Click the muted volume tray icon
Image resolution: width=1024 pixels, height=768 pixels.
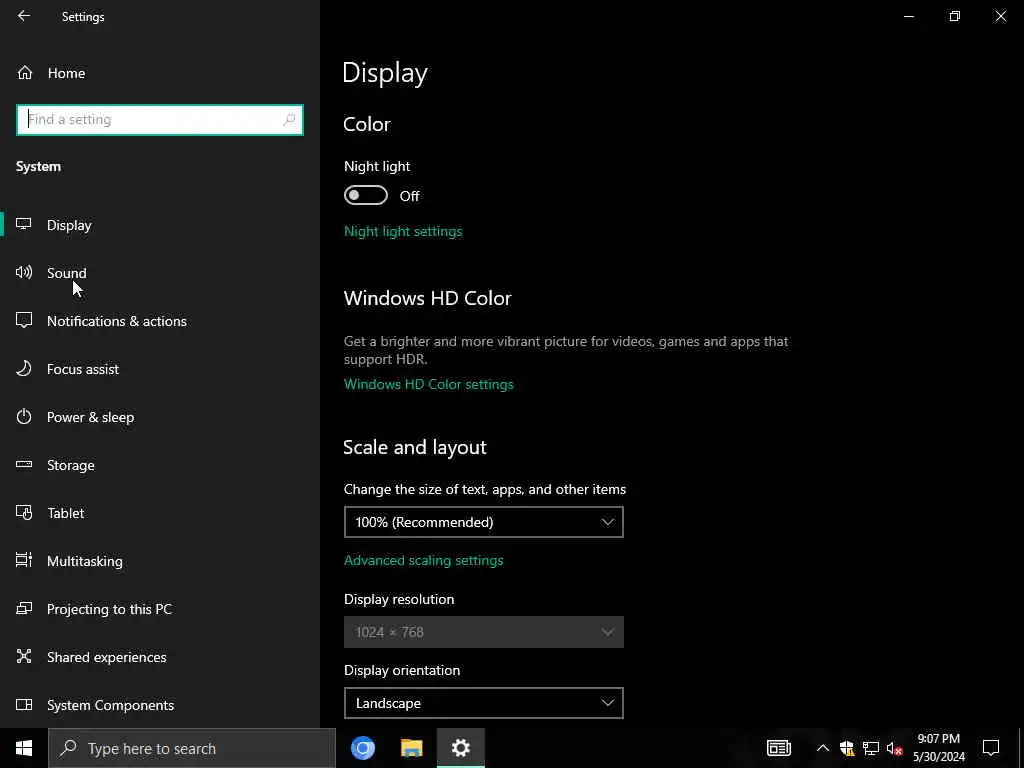(894, 748)
